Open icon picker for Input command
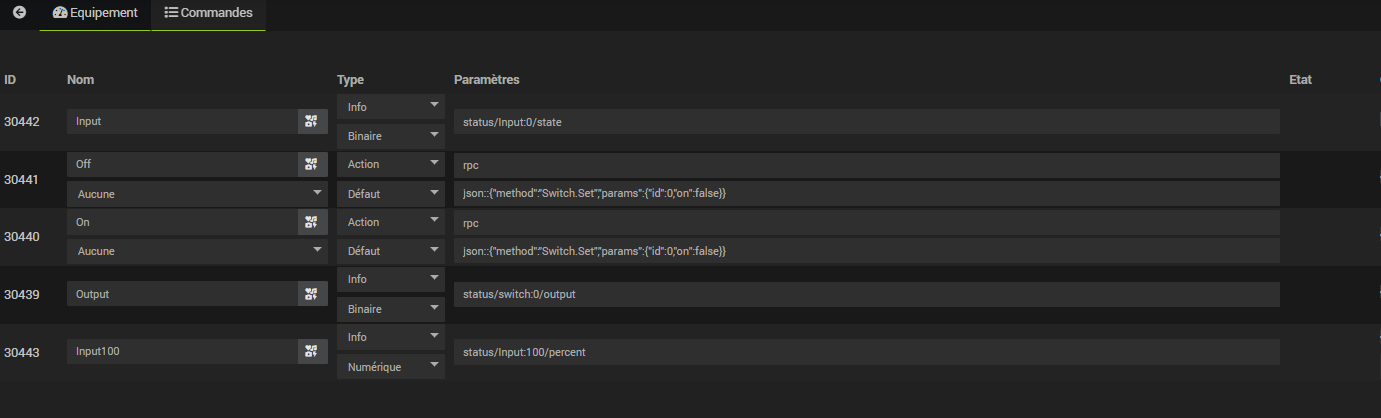The height and width of the screenshot is (418, 1381). coord(312,121)
